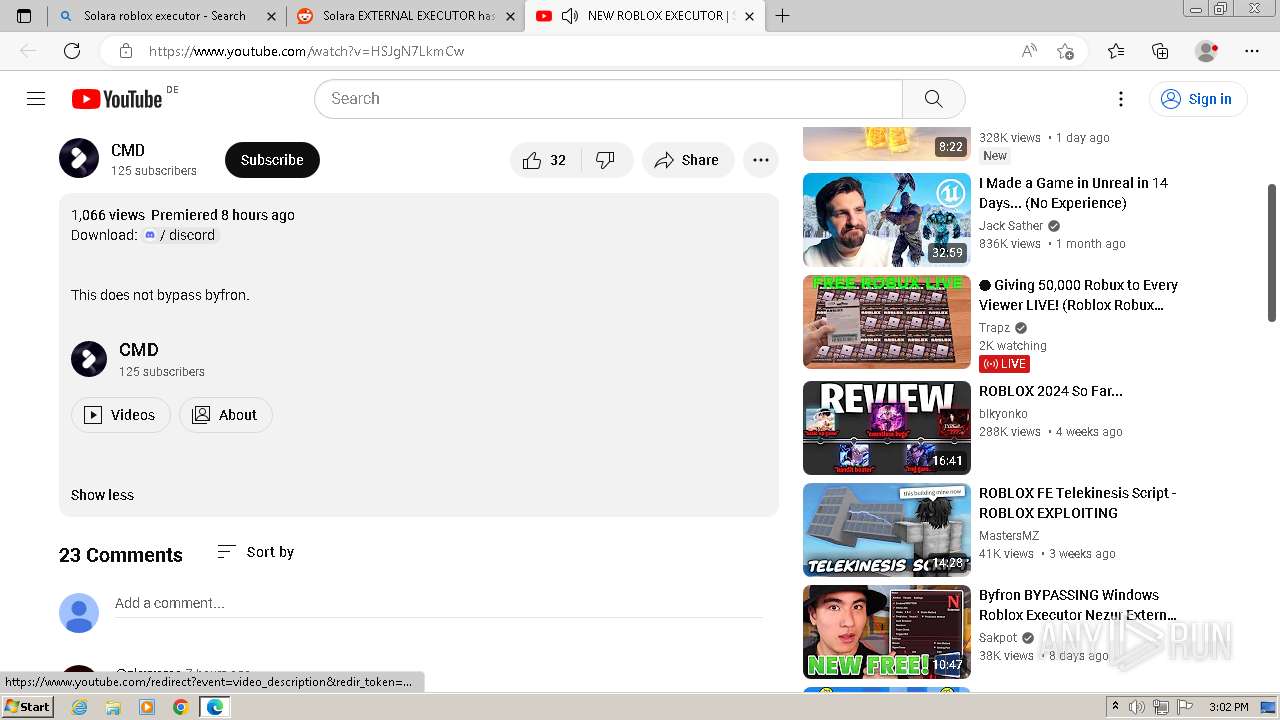Screen dimensions: 1280x720
Task: Open Read aloud in address bar
Action: point(1029,51)
